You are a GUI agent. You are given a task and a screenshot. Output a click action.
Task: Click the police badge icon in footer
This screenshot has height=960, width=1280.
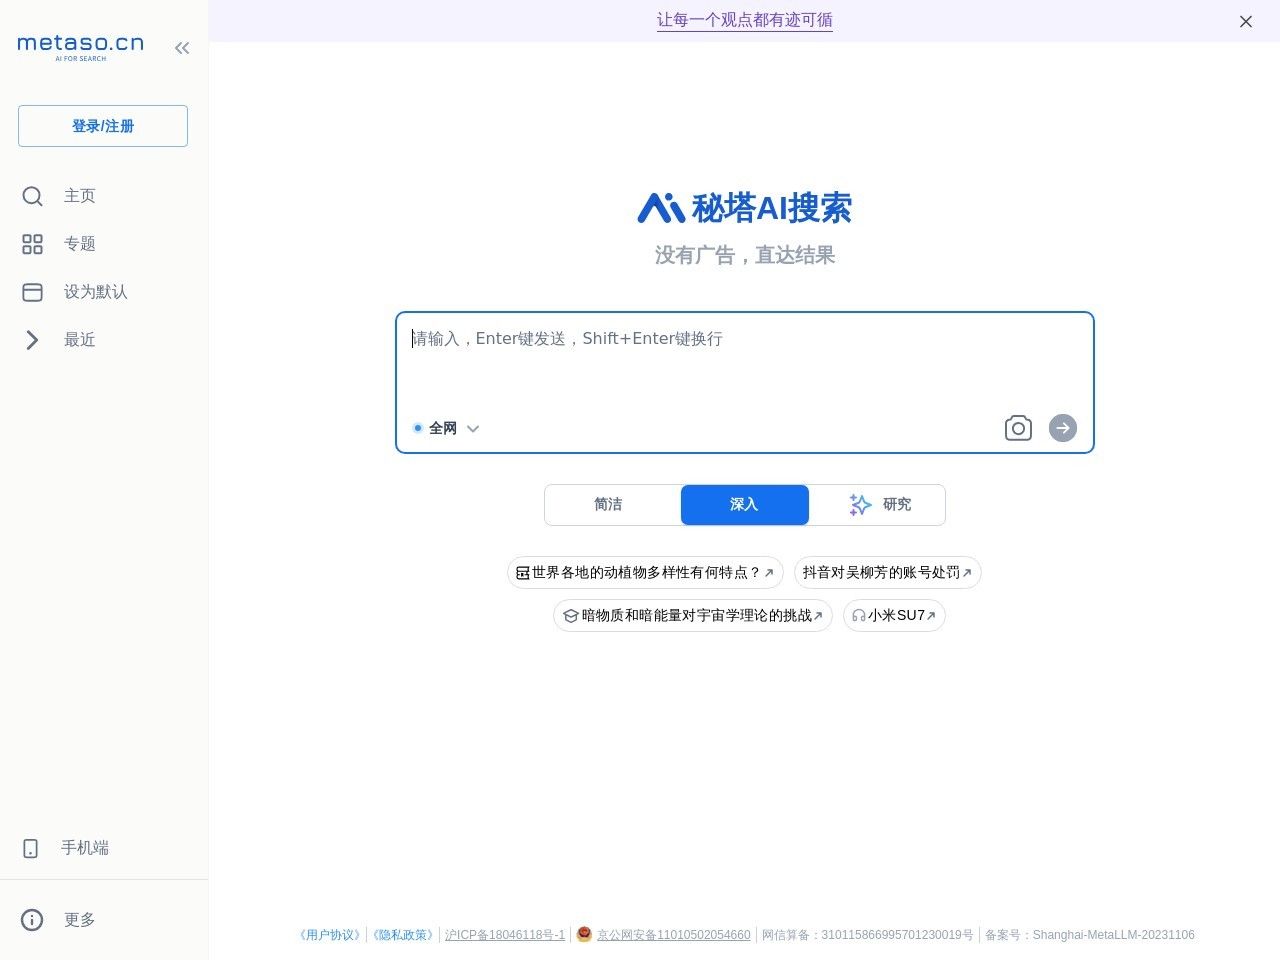584,934
